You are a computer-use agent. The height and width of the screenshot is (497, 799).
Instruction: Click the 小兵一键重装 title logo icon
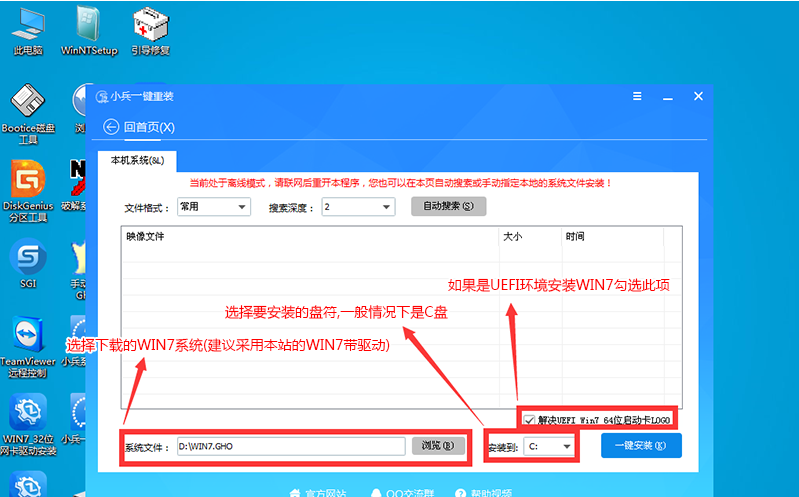tap(101, 96)
